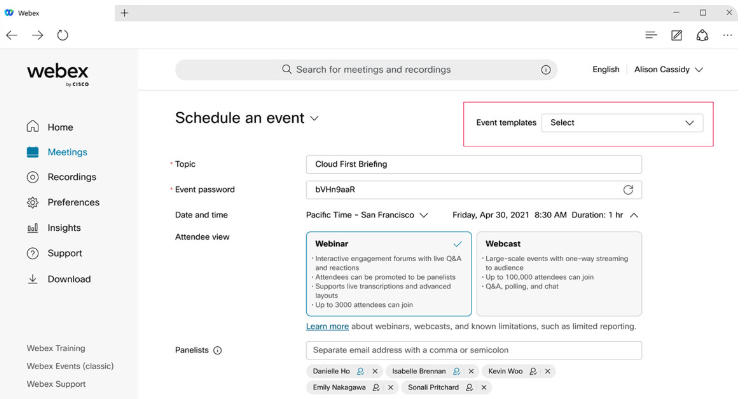Image resolution: width=747 pixels, height=399 pixels.
Task: Click the Duration: 1 hr text
Action: 597,215
